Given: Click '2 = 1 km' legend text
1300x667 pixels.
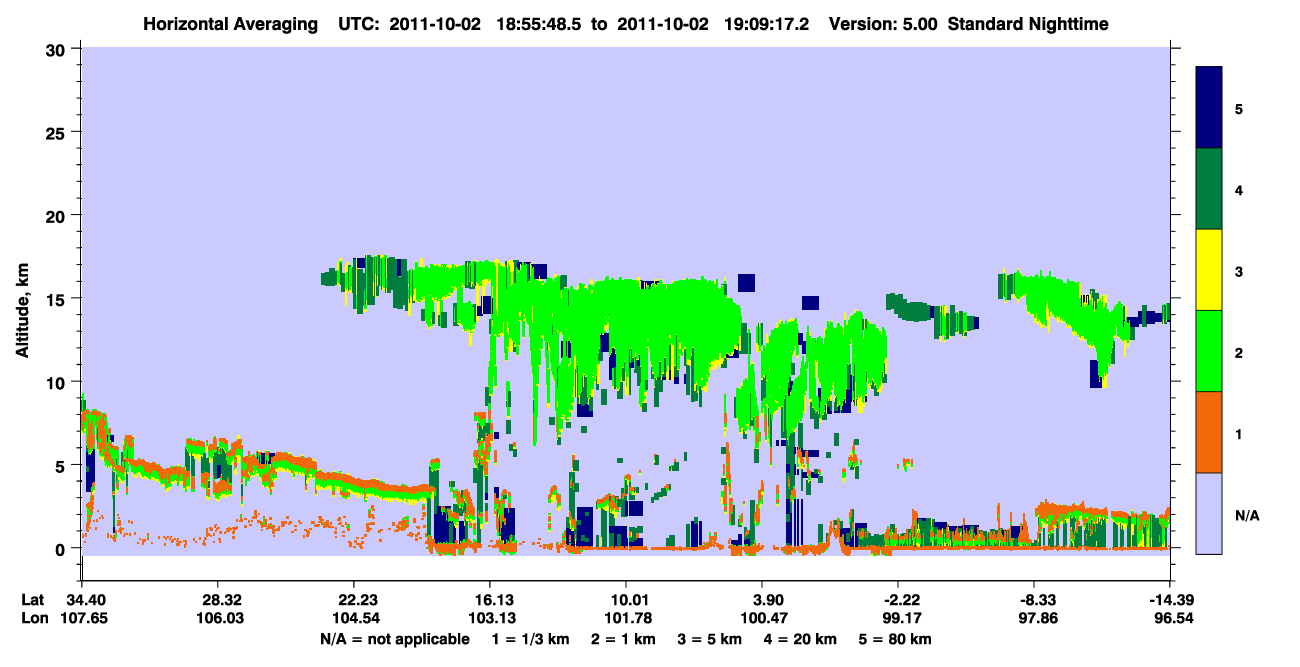Looking at the screenshot, I should tap(624, 638).
